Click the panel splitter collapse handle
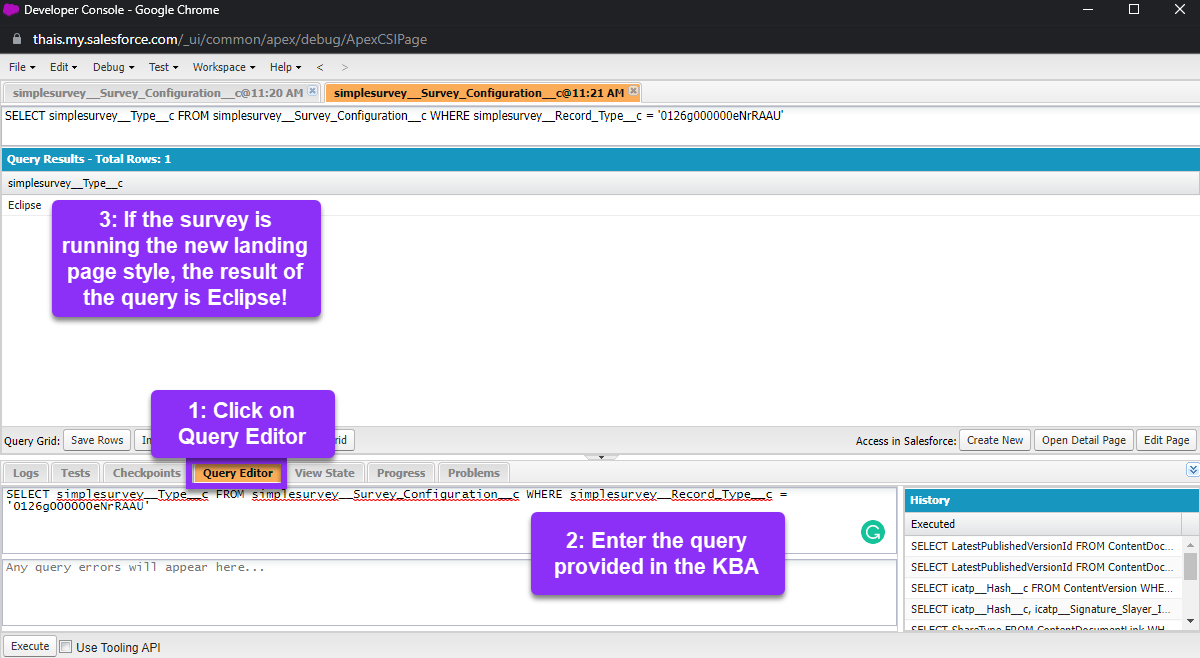 click(600, 457)
